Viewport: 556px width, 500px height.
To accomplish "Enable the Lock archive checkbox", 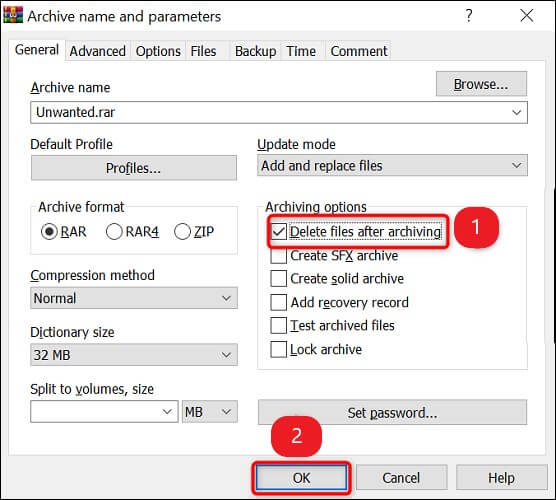I will 278,350.
